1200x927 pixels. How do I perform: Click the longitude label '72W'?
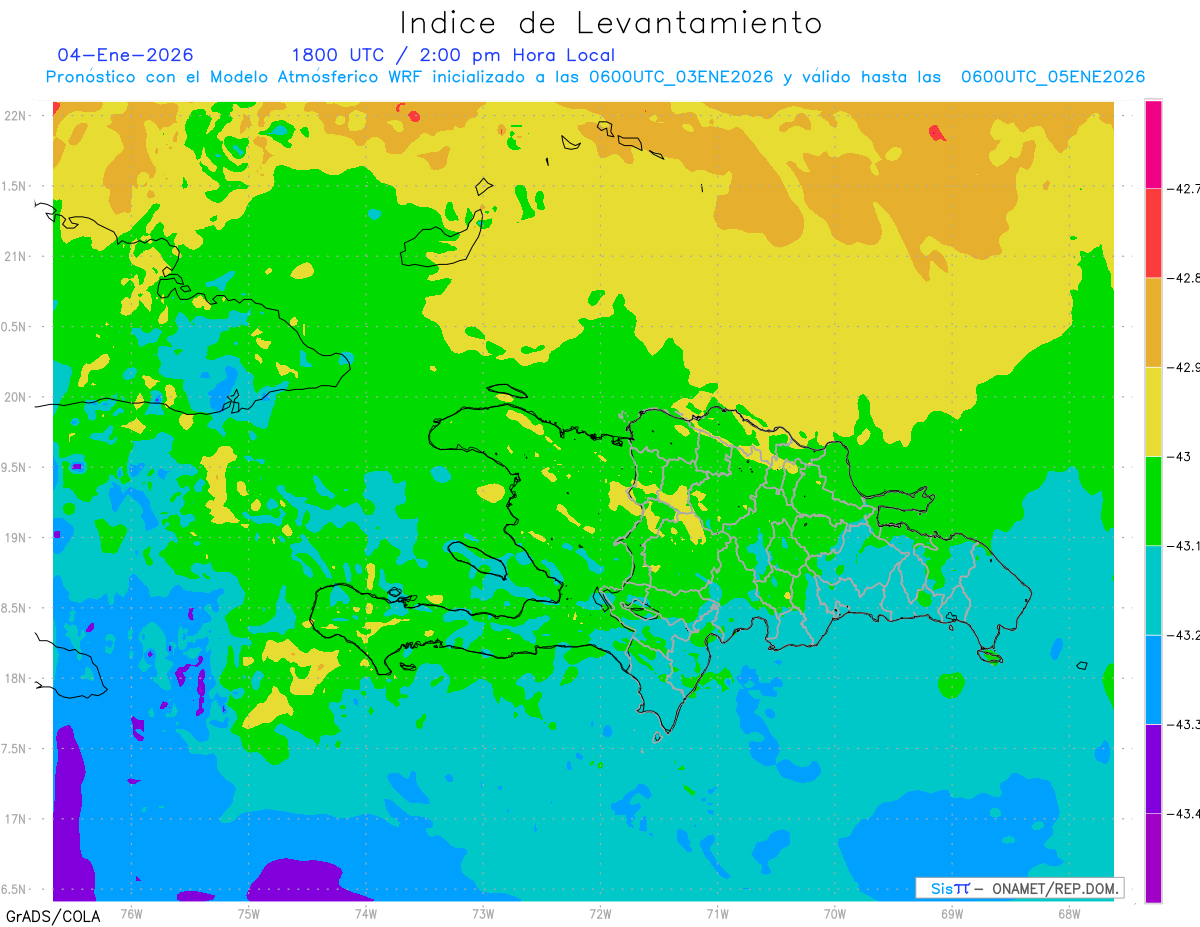pyautogui.click(x=600, y=912)
